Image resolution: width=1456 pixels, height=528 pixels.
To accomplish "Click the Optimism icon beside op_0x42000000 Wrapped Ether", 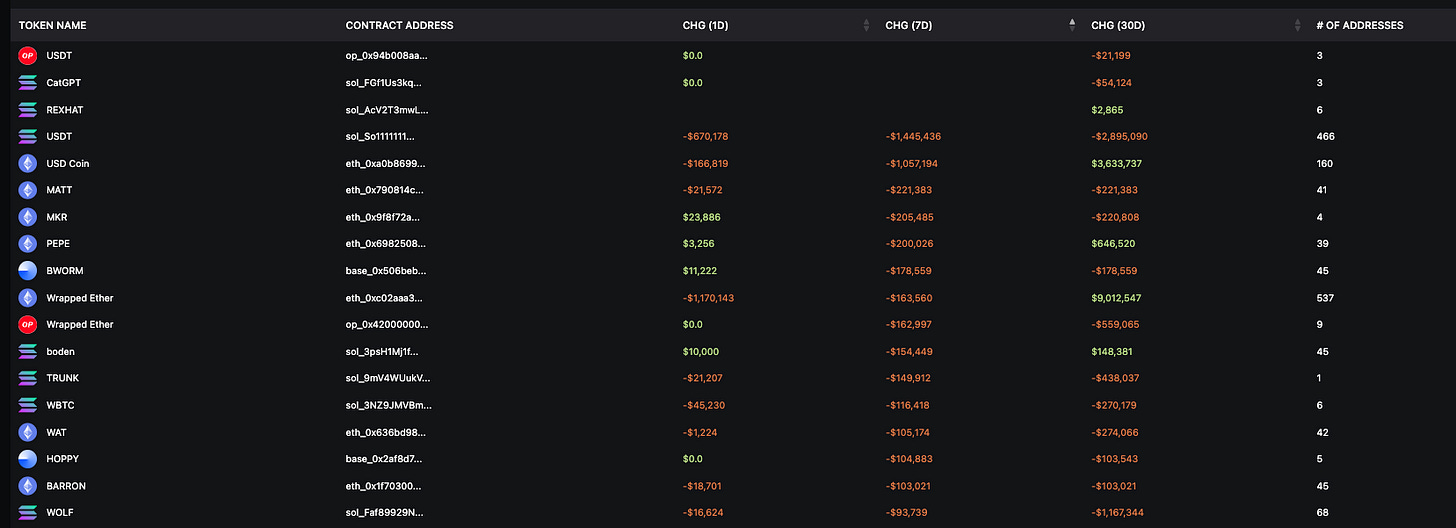I will coord(27,325).
